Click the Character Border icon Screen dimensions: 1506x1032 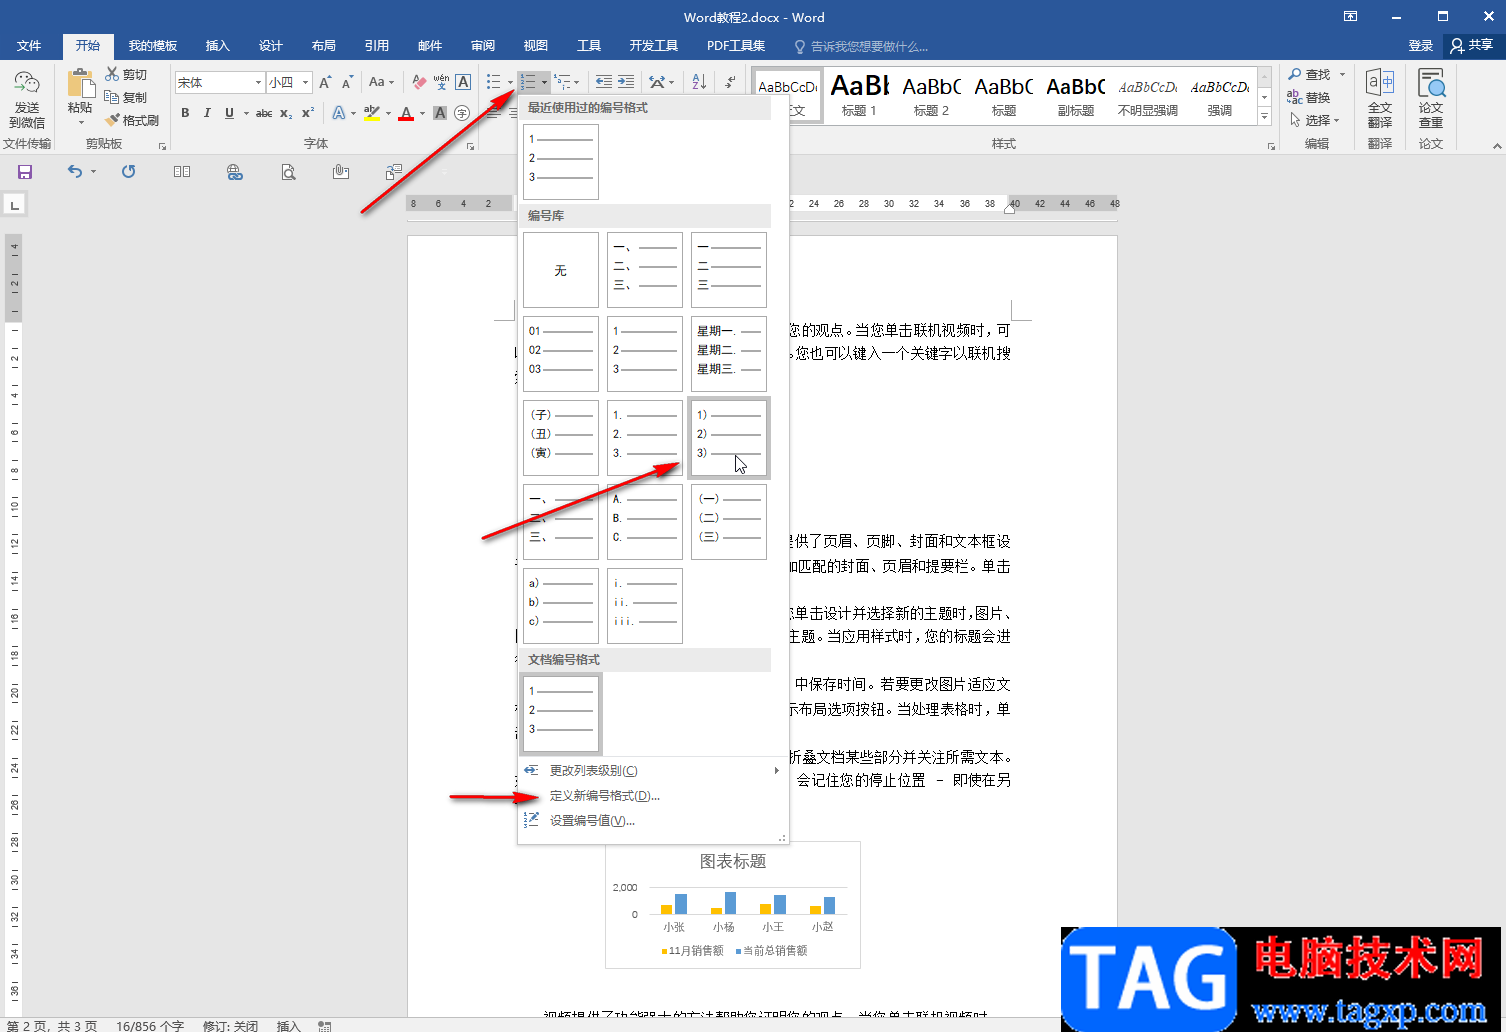[463, 82]
